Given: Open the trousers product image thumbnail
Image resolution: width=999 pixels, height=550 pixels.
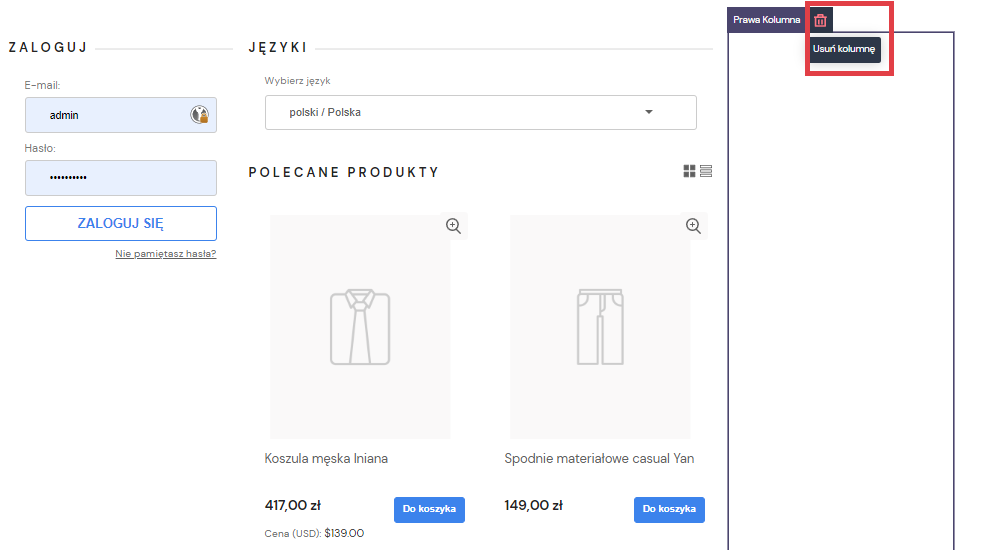Looking at the screenshot, I should 600,327.
